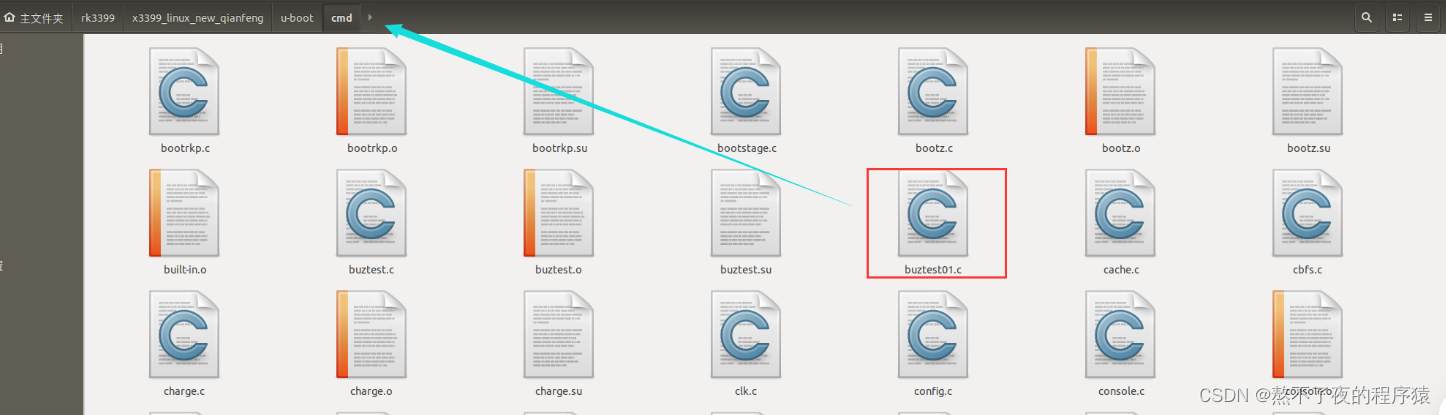Open the hamburger menu in the toolbar
The width and height of the screenshot is (1446, 415).
[x=1428, y=17]
